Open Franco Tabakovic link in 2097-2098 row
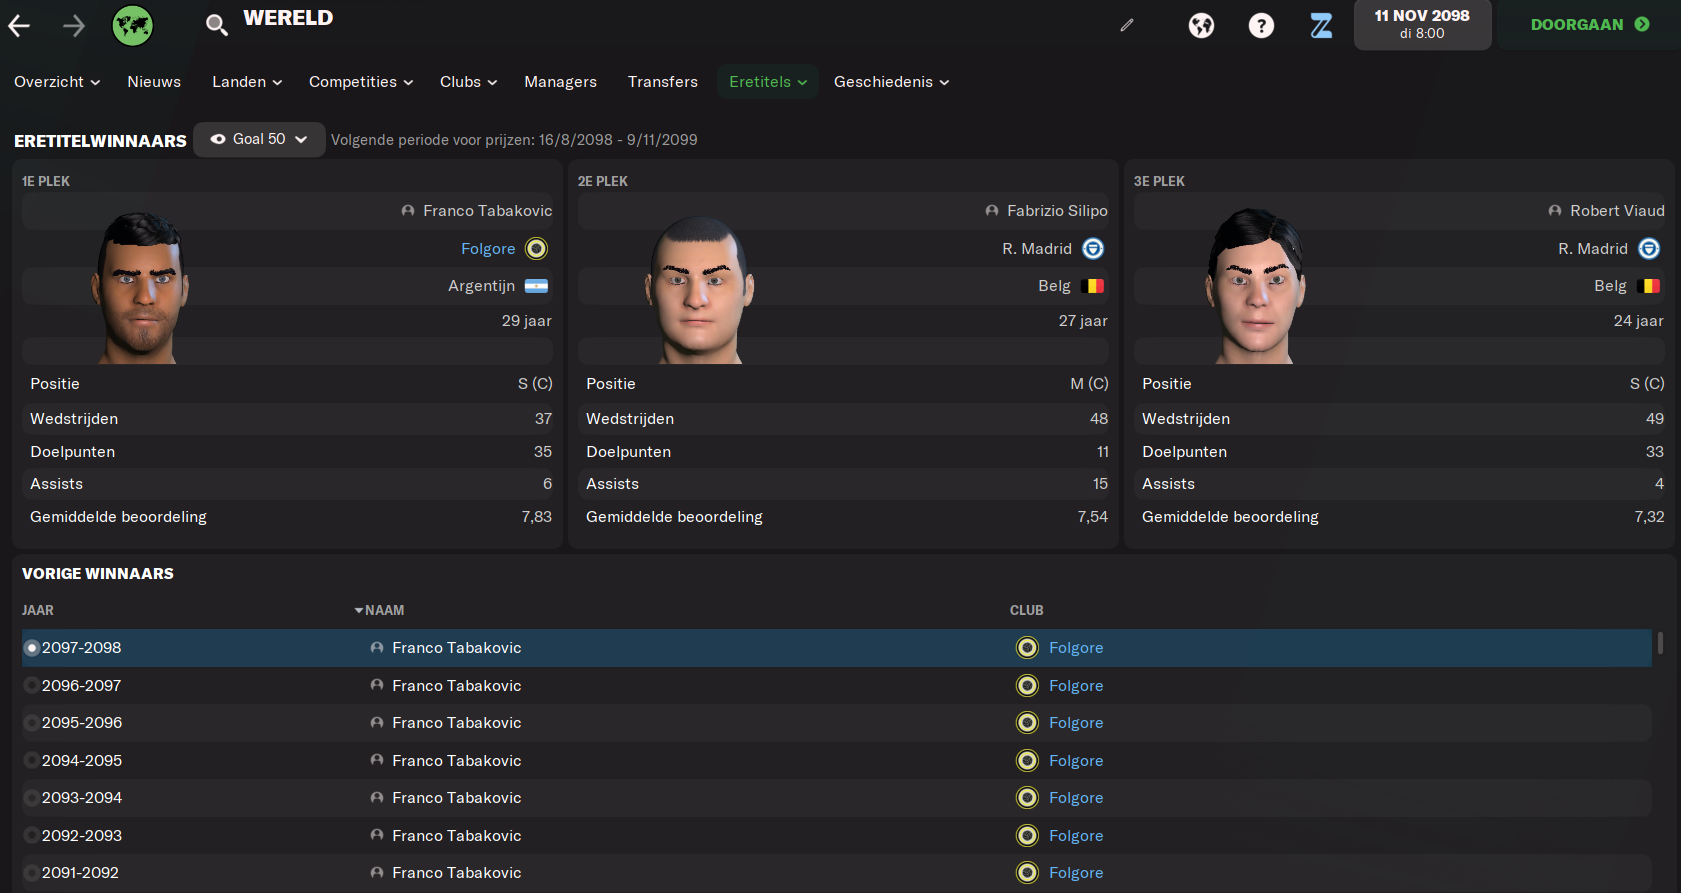 pyautogui.click(x=457, y=648)
